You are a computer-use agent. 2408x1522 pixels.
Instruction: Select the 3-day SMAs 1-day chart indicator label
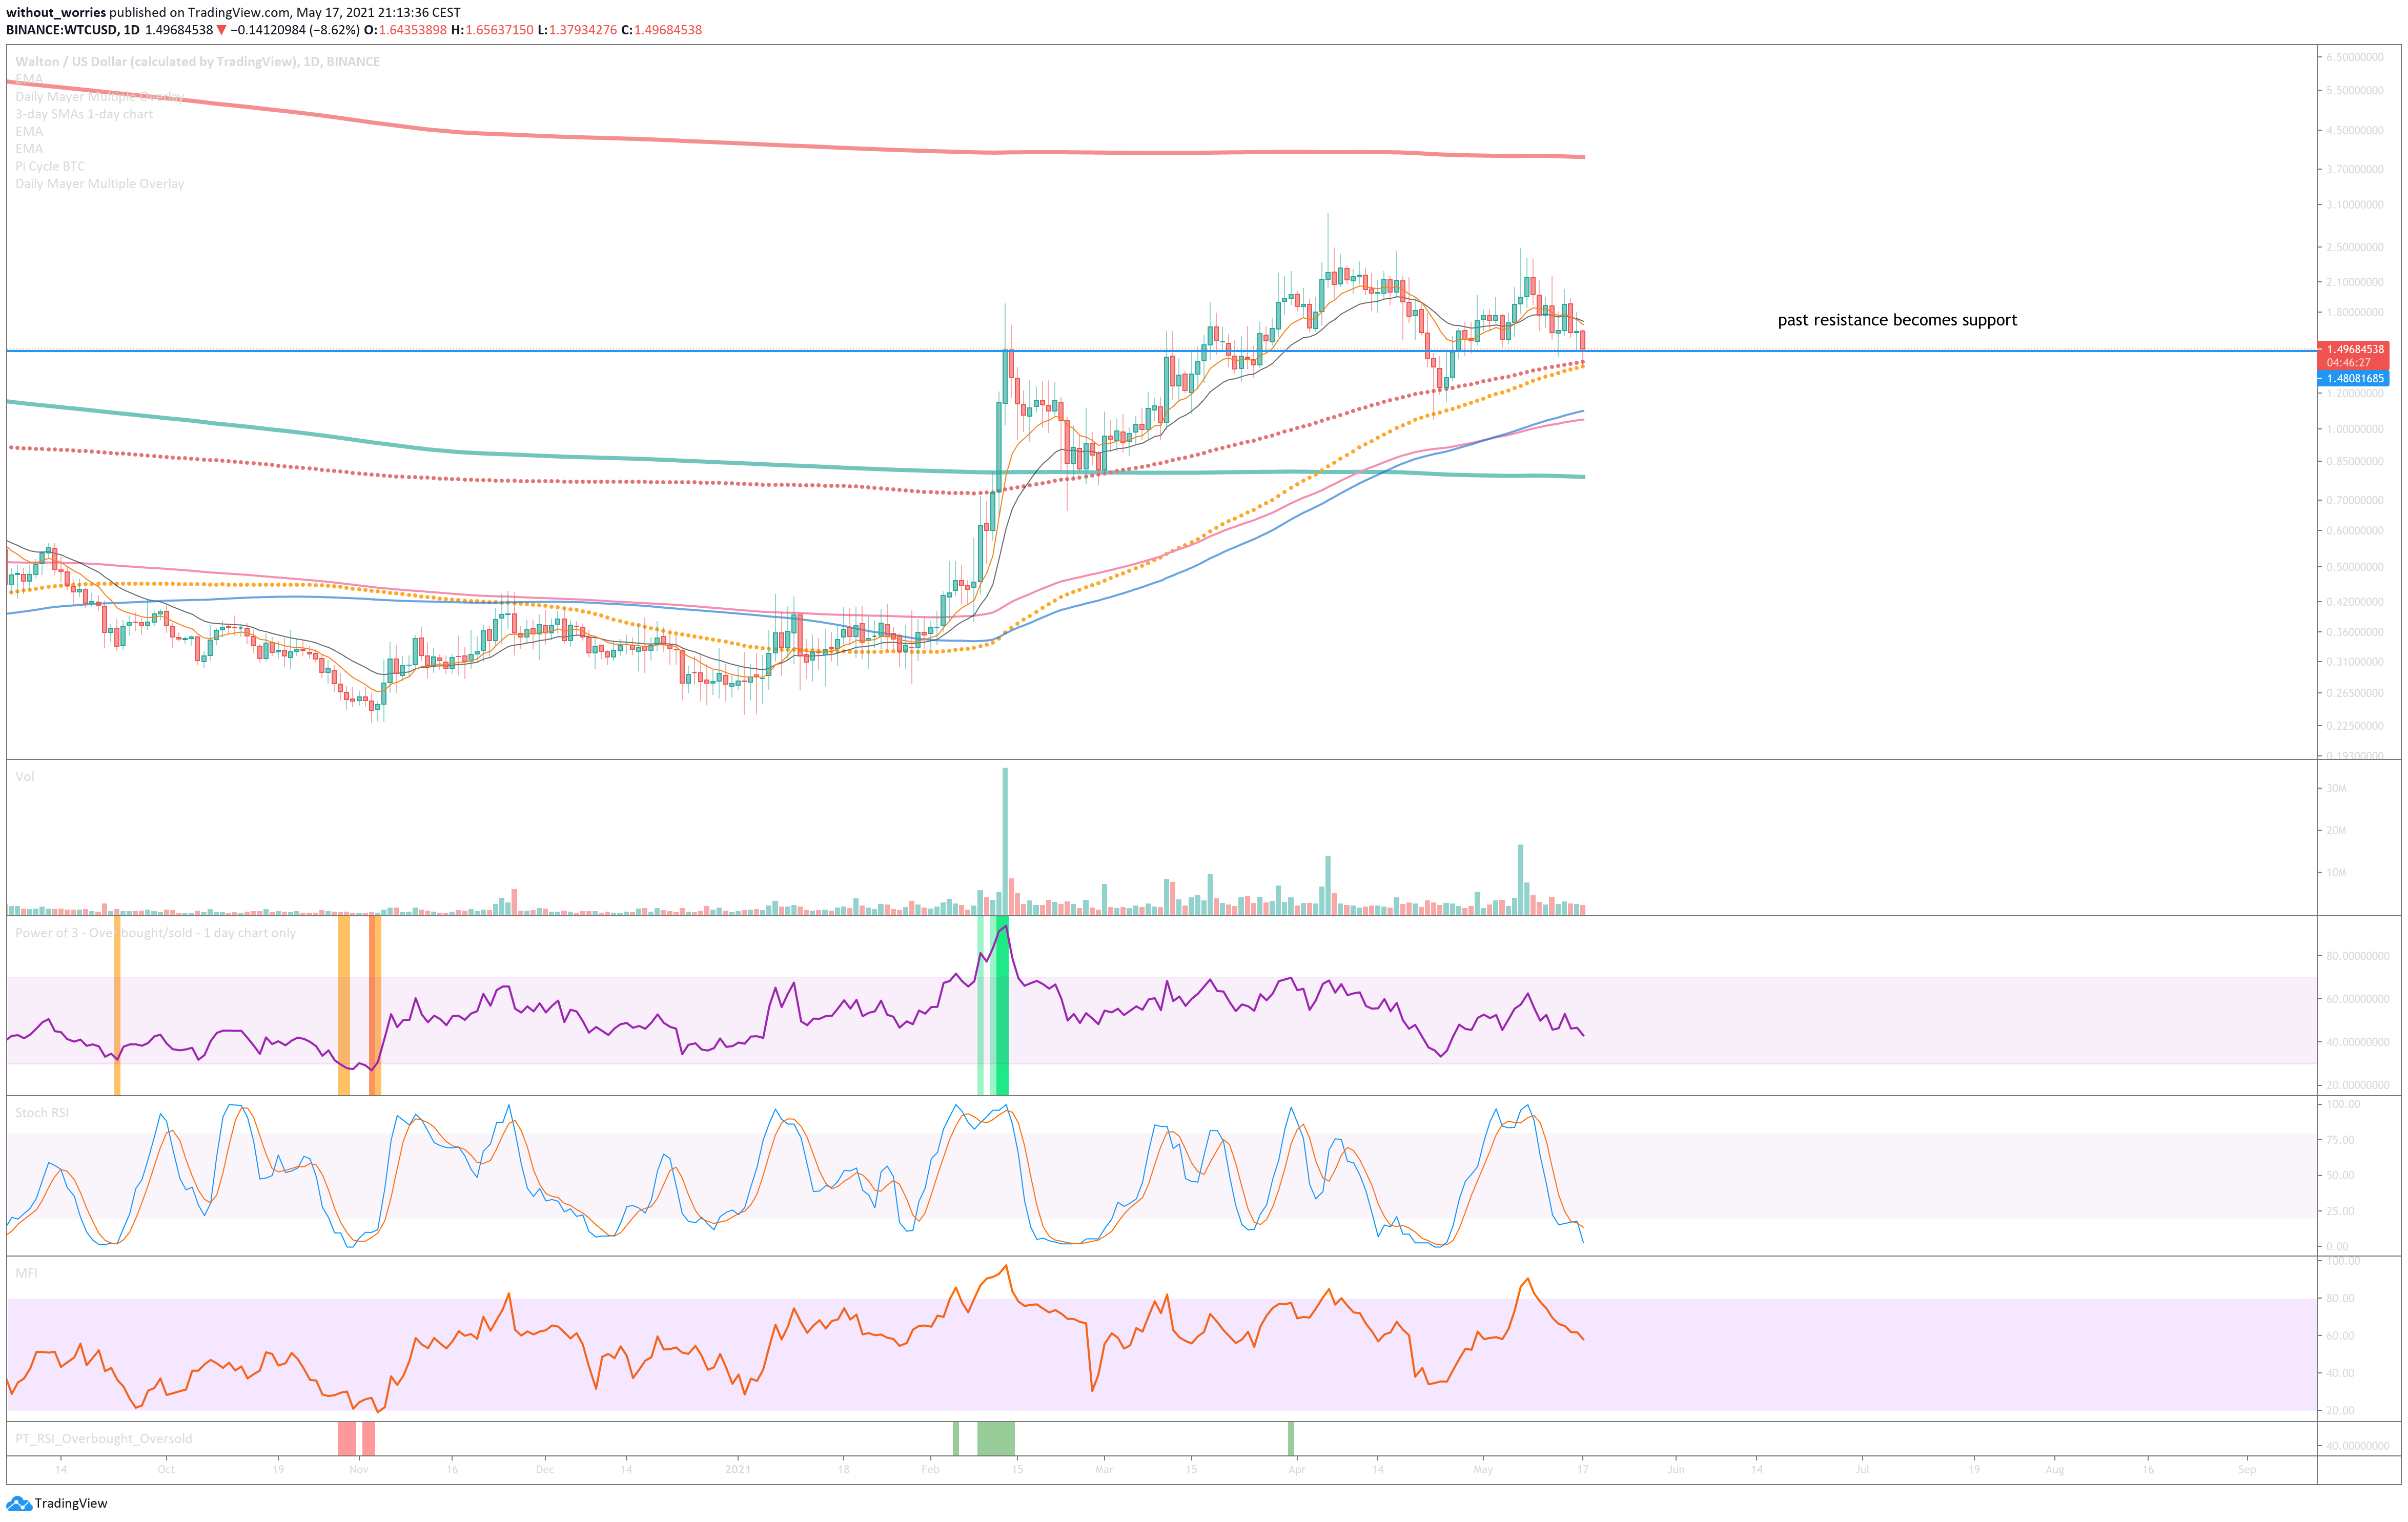(84, 114)
